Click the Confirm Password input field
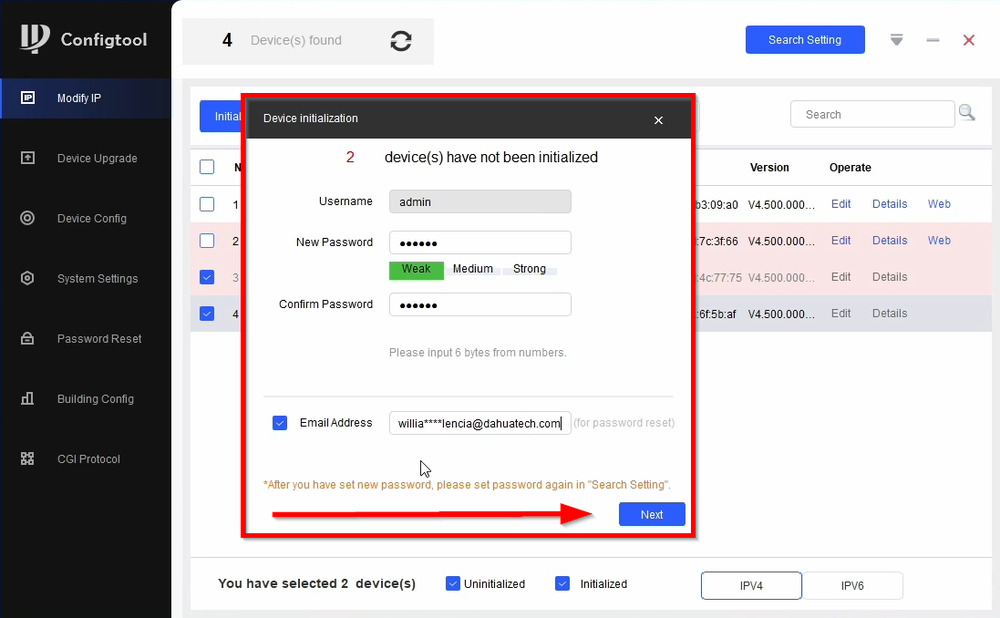Viewport: 1000px width, 618px height. (x=480, y=304)
